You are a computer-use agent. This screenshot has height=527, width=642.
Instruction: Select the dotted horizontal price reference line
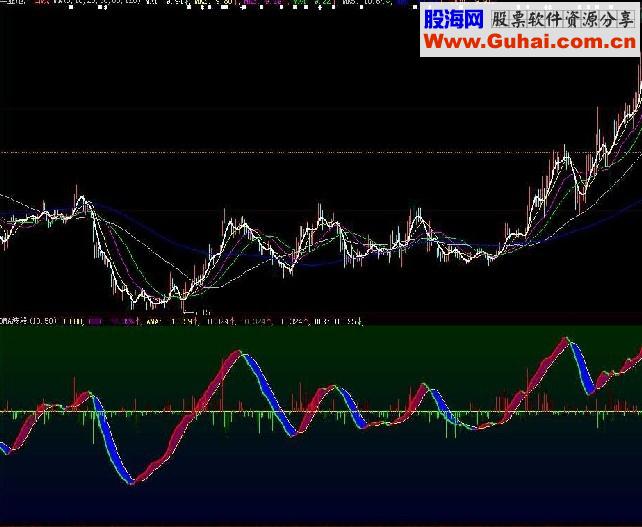(321, 153)
